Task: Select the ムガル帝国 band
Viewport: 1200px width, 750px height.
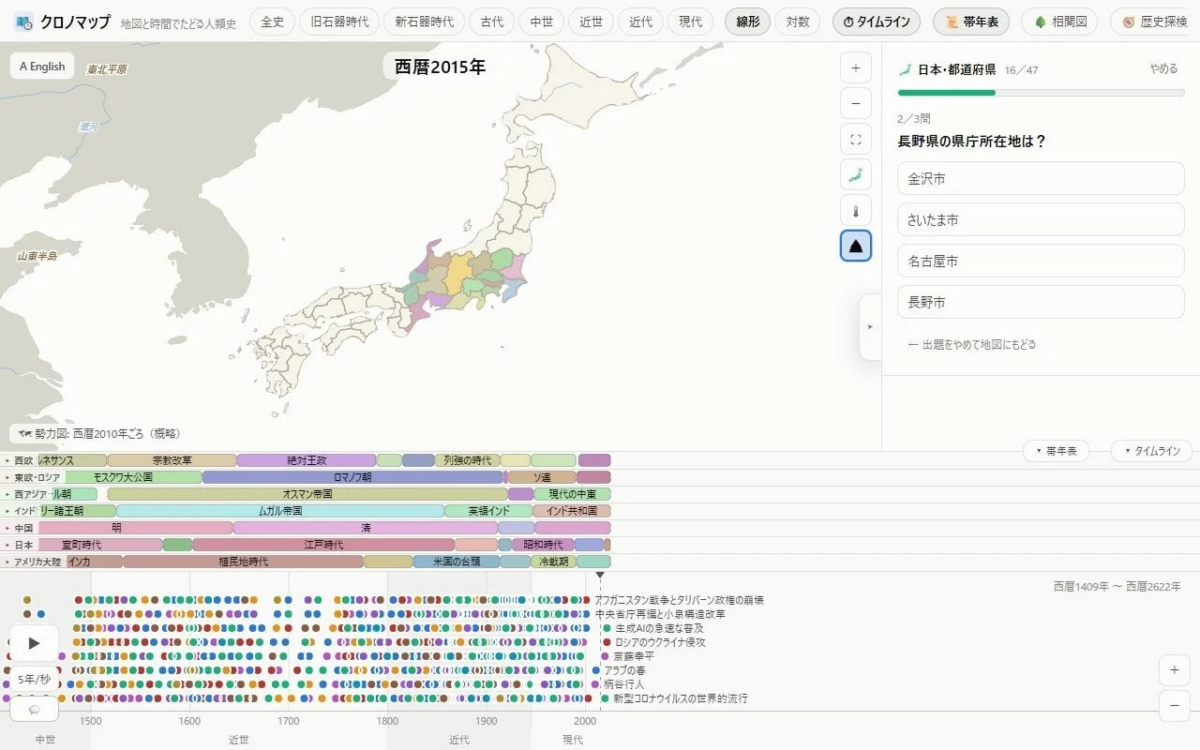Action: click(280, 511)
